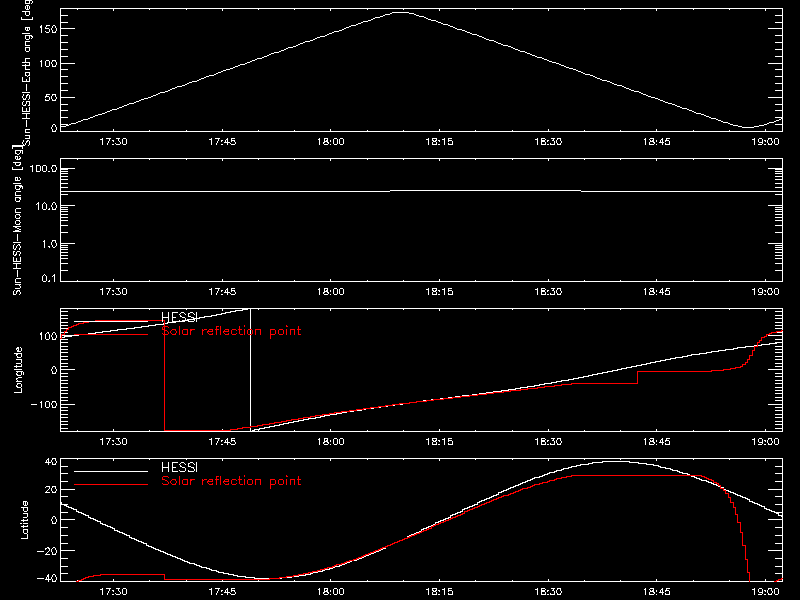The height and width of the screenshot is (600, 800).
Task: Click tick '10.0' on Moon angle axis
Action: point(46,206)
